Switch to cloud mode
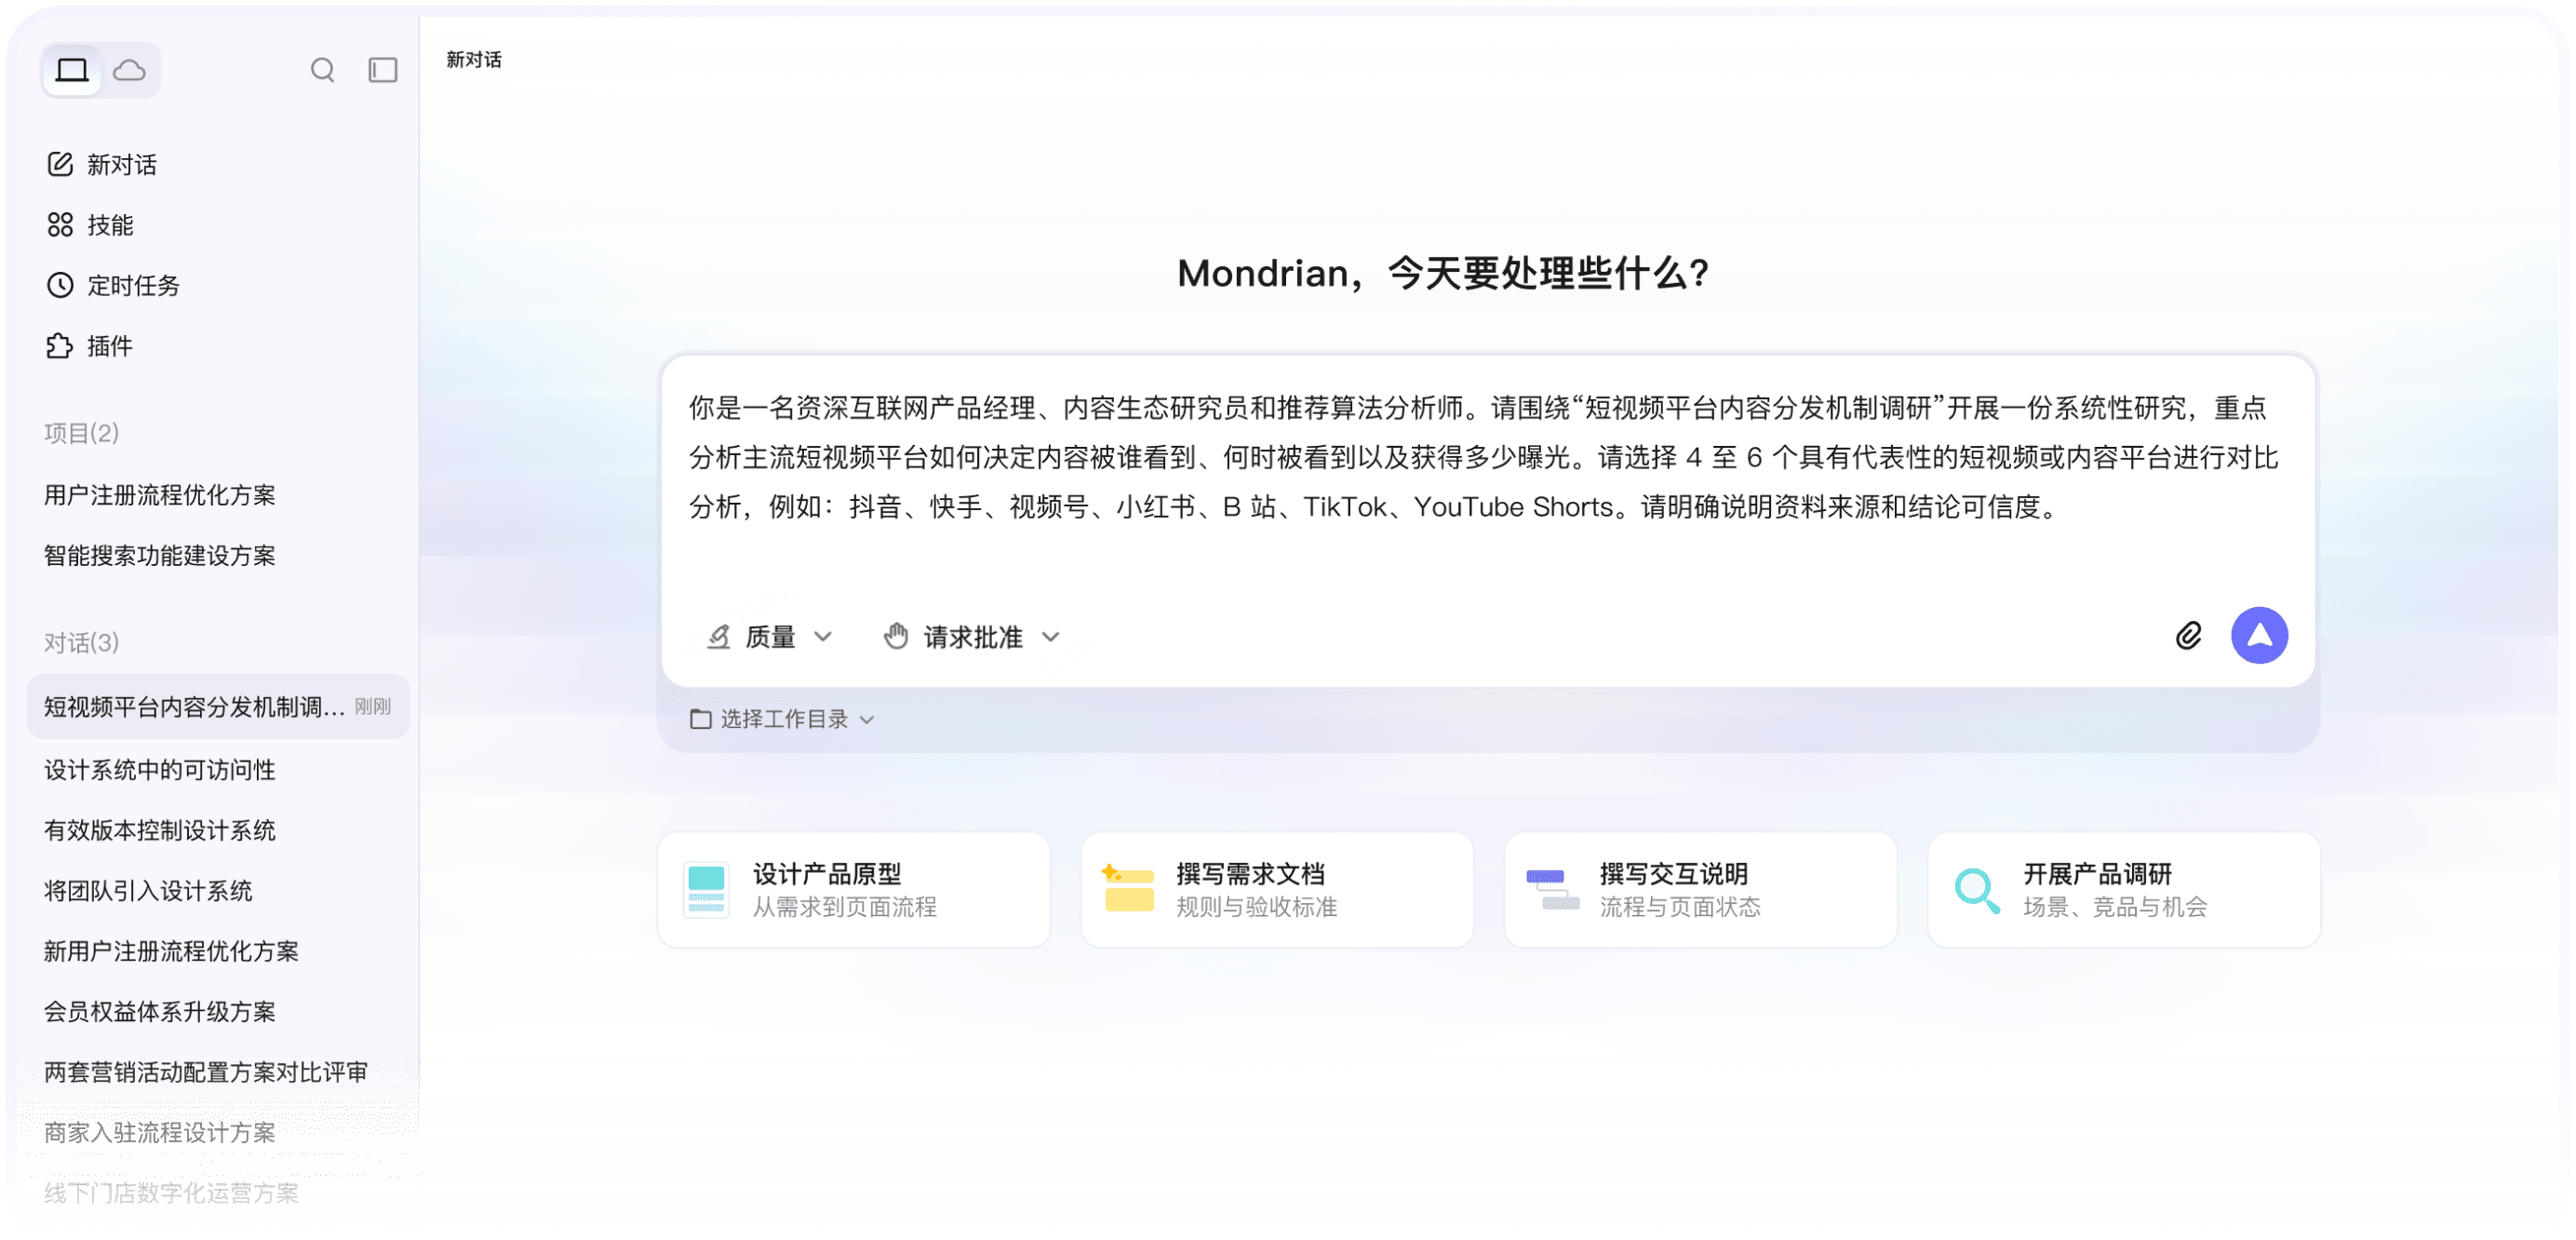Viewport: 2576px width, 1240px height. pyautogui.click(x=129, y=70)
